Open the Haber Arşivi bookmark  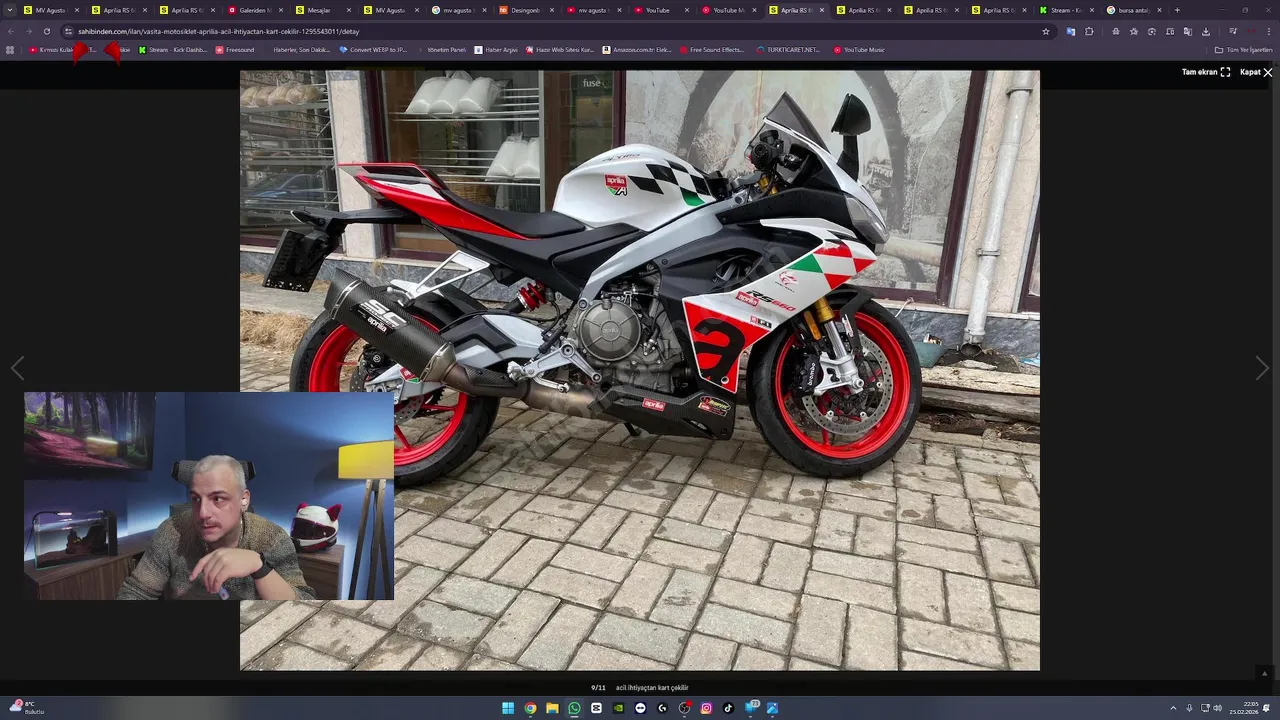pyautogui.click(x=496, y=49)
